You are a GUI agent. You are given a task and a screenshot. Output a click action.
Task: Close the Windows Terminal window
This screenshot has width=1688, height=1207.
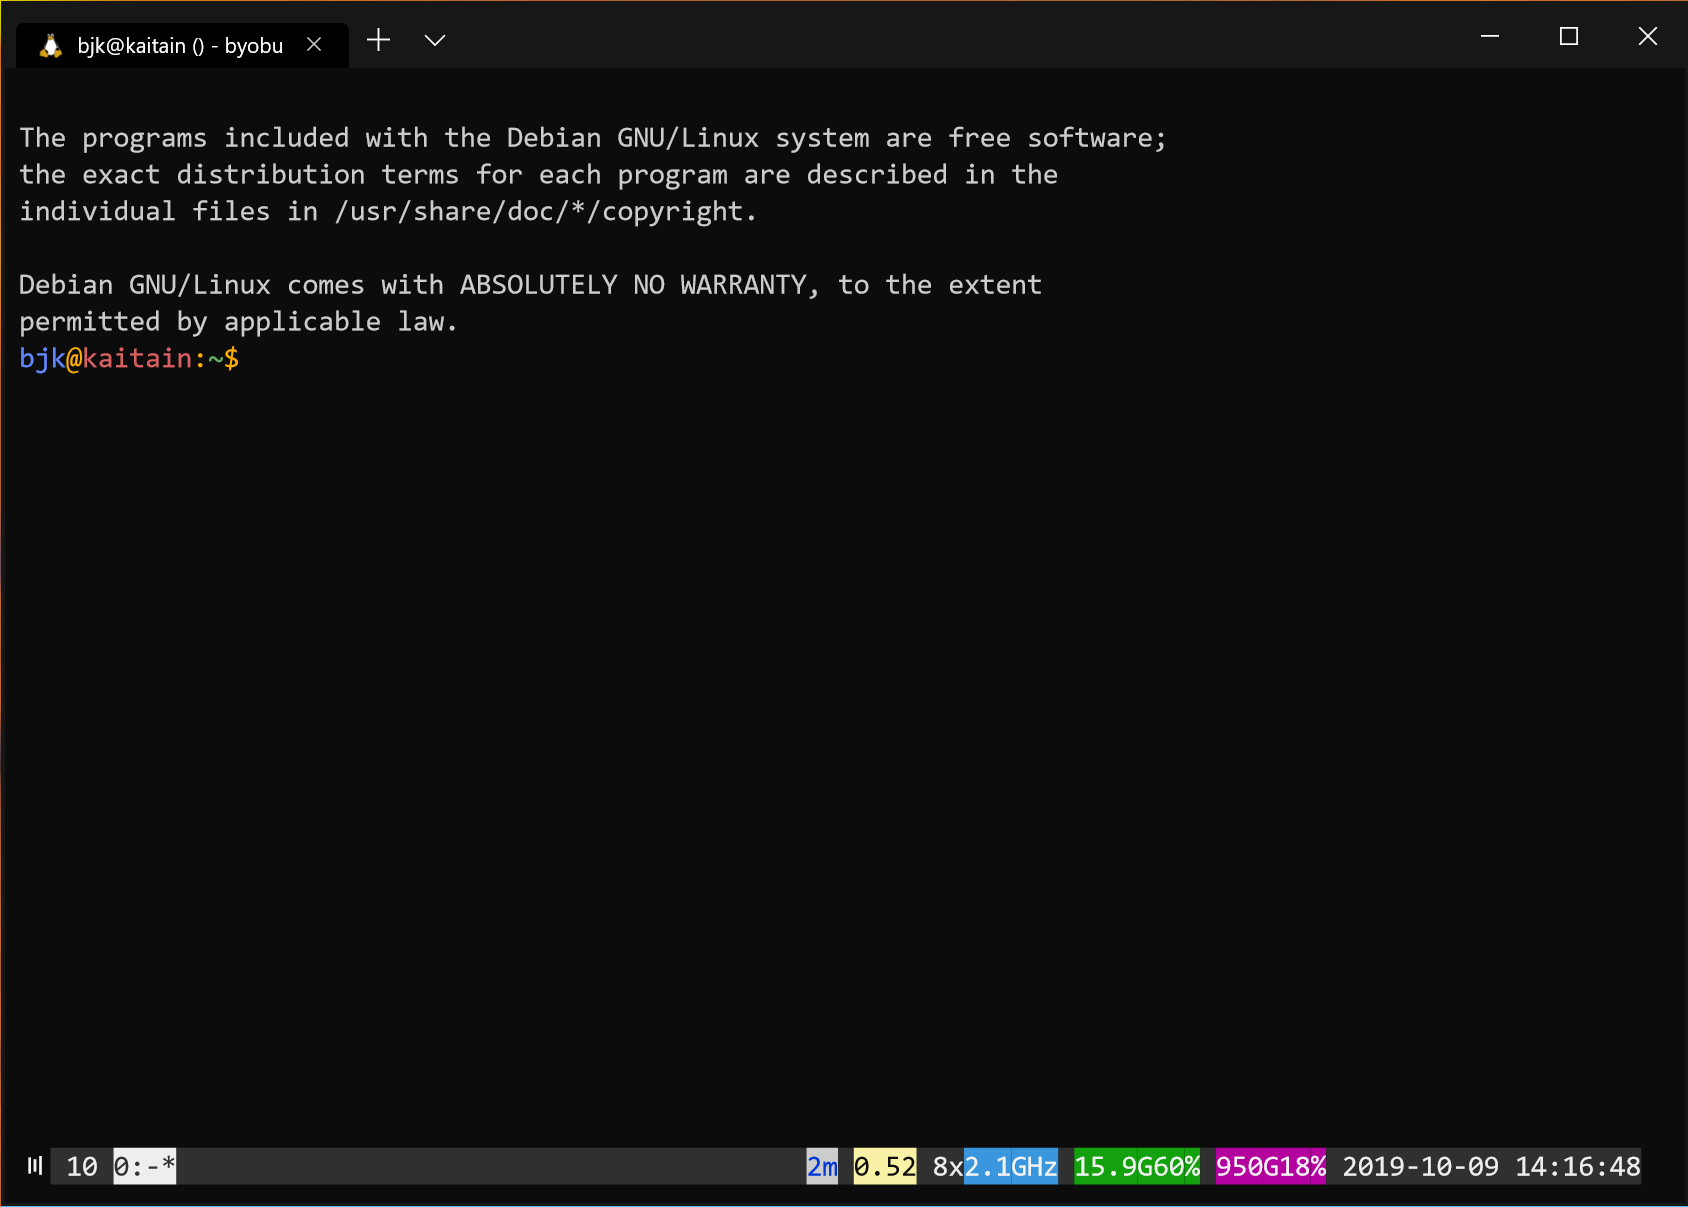pos(1647,37)
